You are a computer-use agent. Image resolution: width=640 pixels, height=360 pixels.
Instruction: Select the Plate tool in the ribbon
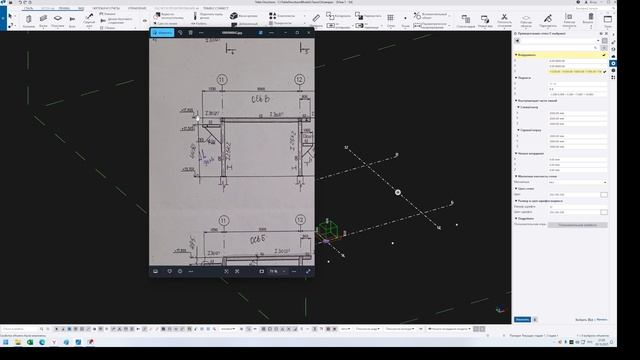pos(58,20)
